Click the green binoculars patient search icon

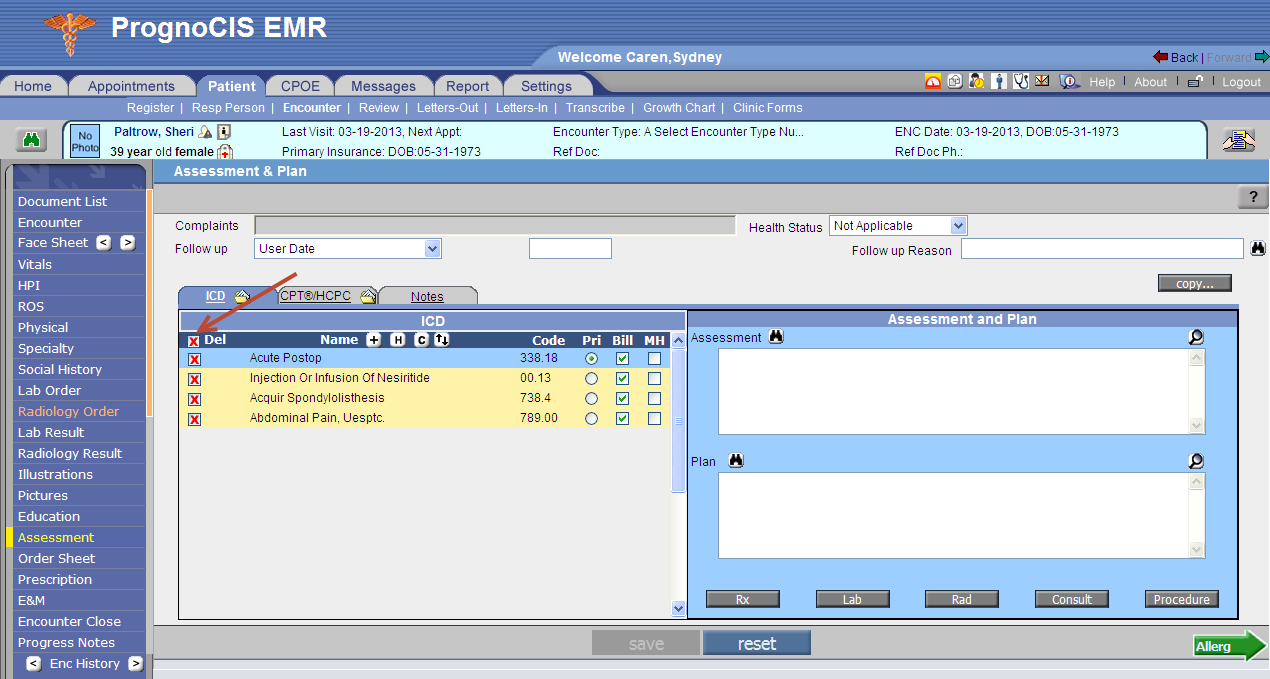[x=31, y=141]
